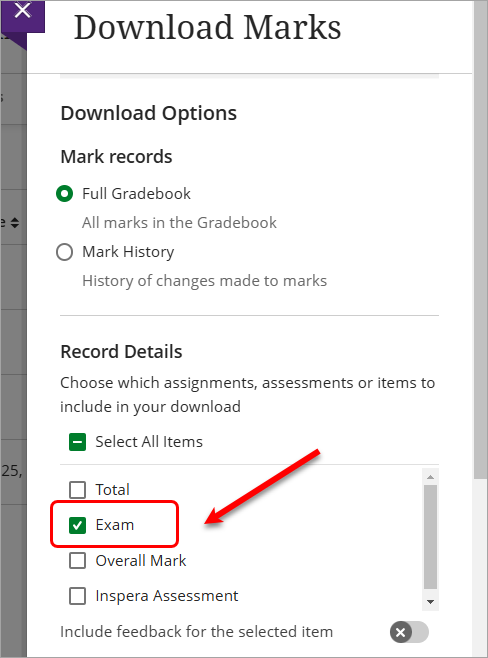Image resolution: width=488 pixels, height=658 pixels.
Task: Click the Exam label text
Action: pyautogui.click(x=115, y=525)
